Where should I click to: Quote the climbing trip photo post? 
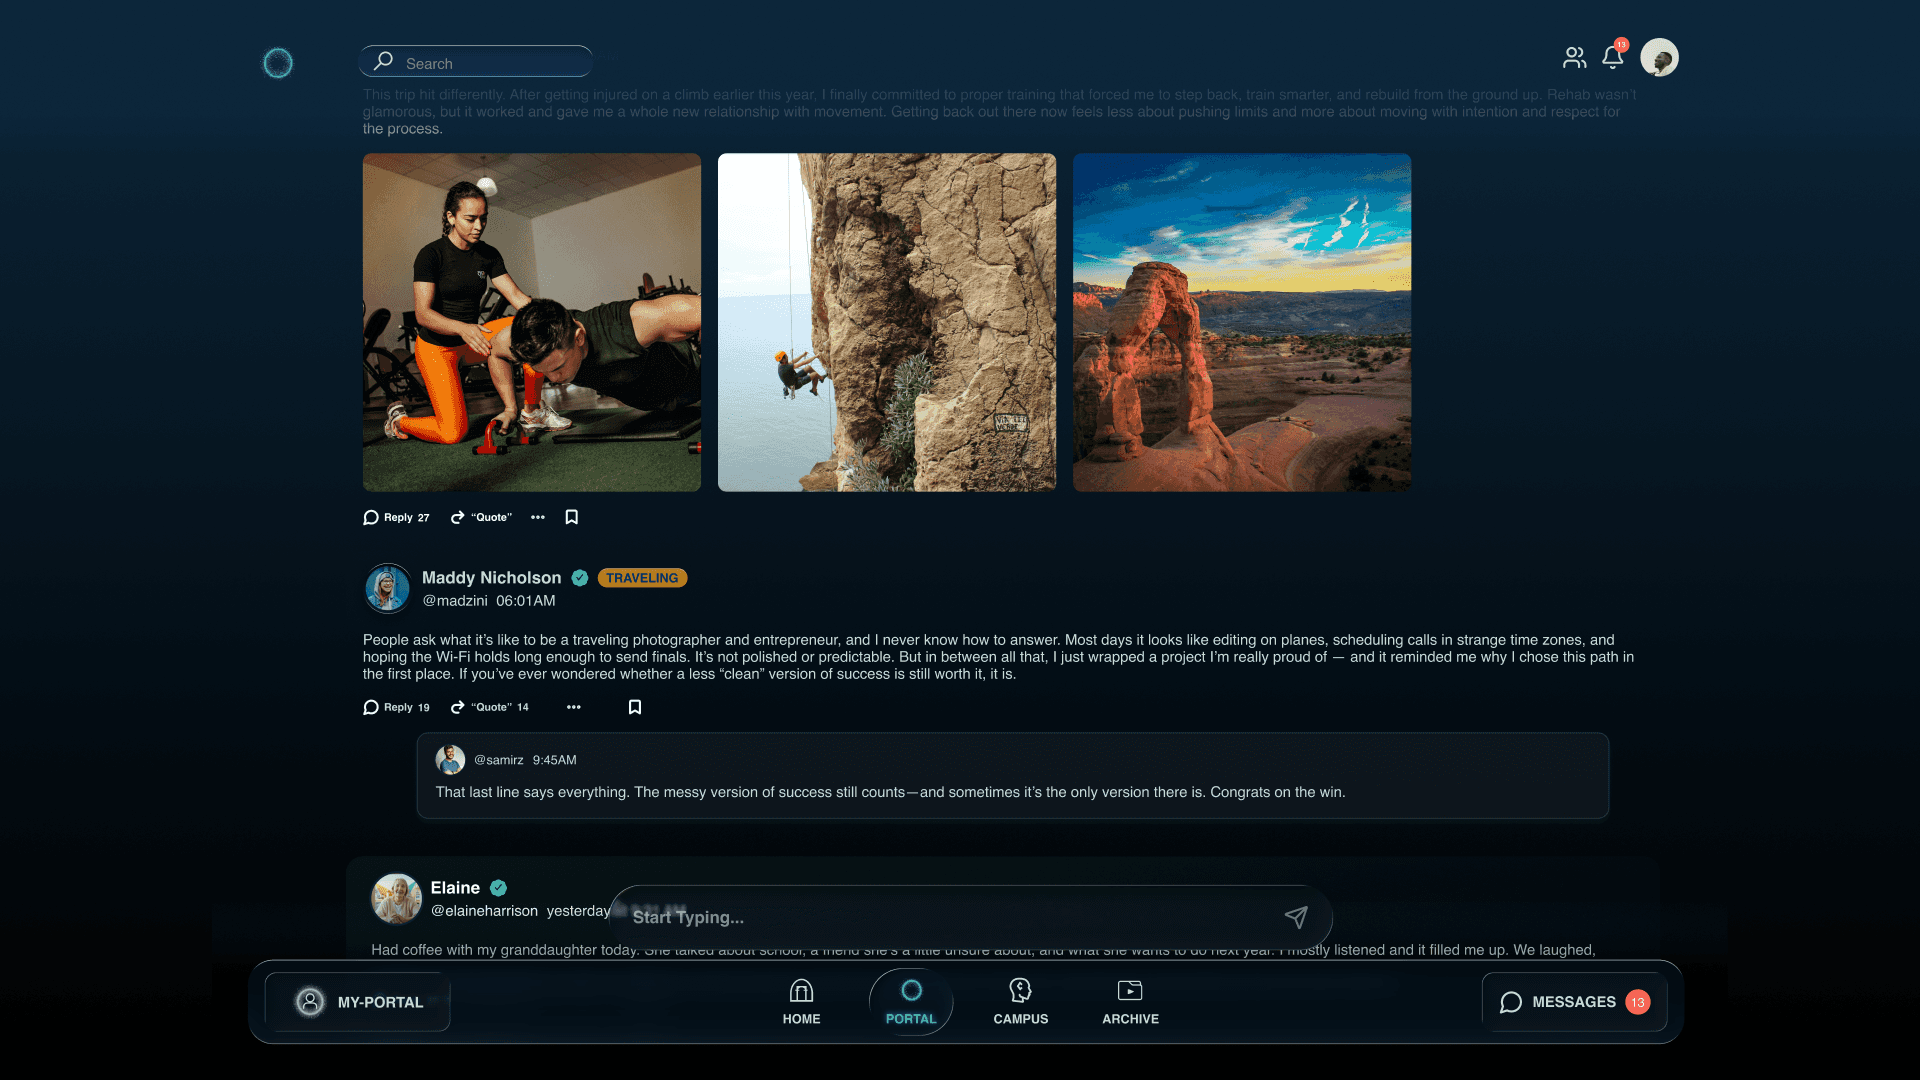[x=481, y=517]
